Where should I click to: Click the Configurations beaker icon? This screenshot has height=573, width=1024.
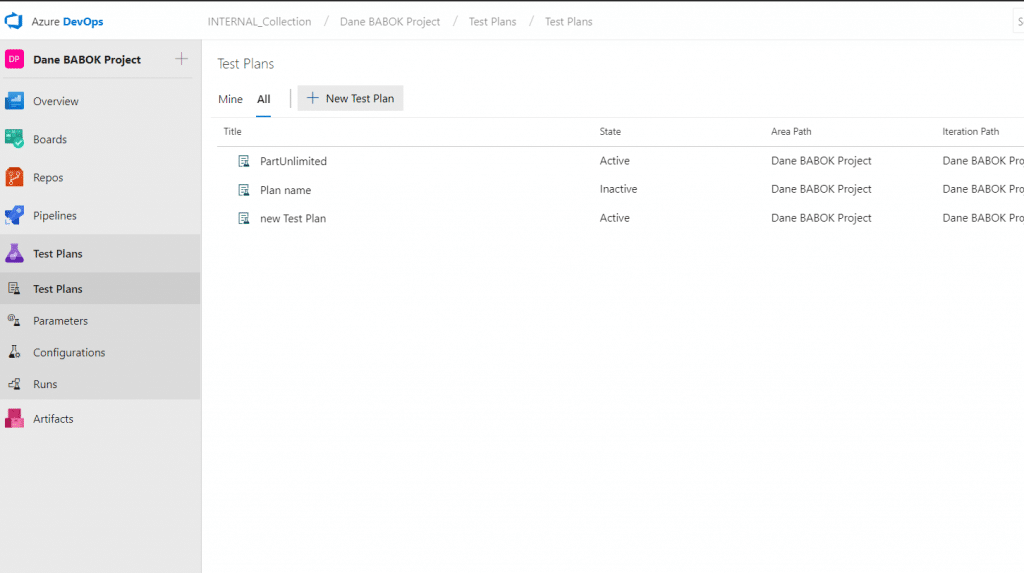pos(14,352)
